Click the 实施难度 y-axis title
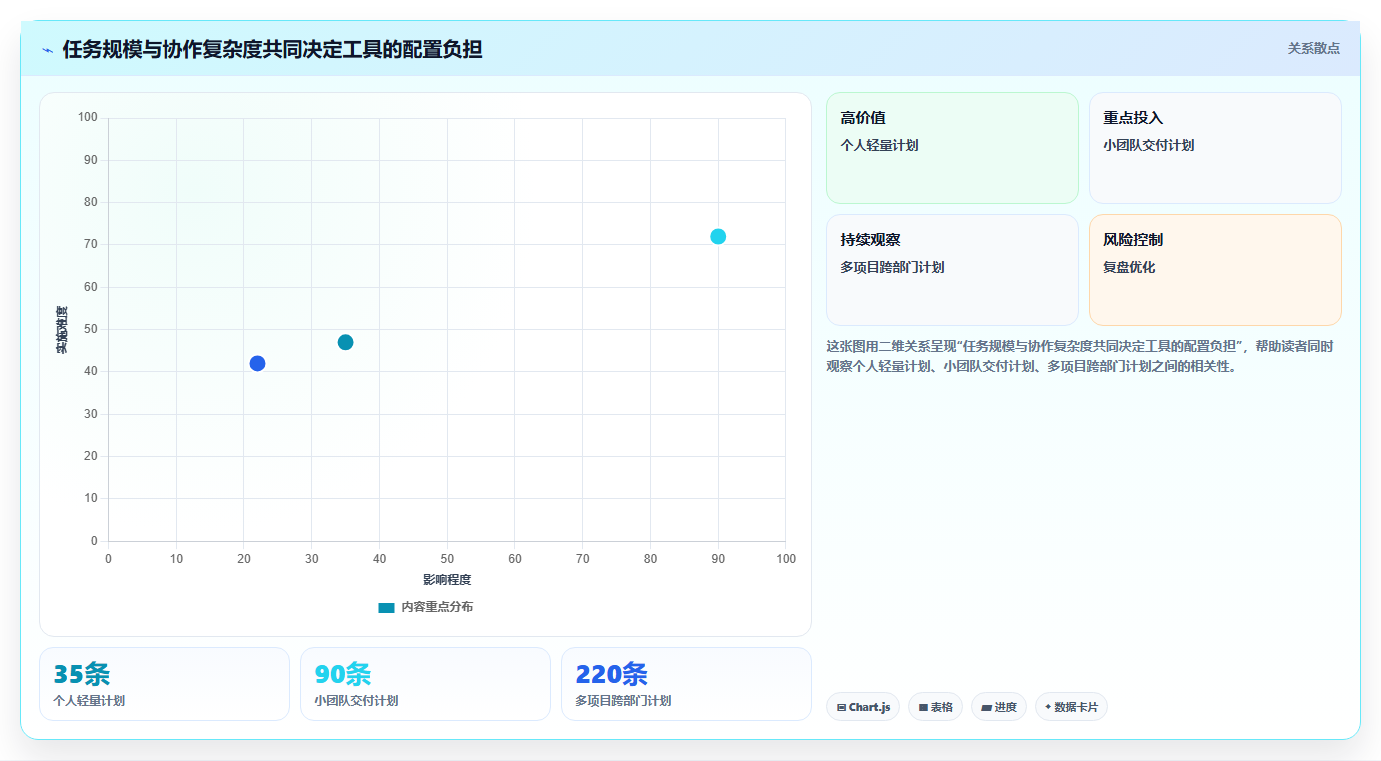1381x761 pixels. (62, 330)
